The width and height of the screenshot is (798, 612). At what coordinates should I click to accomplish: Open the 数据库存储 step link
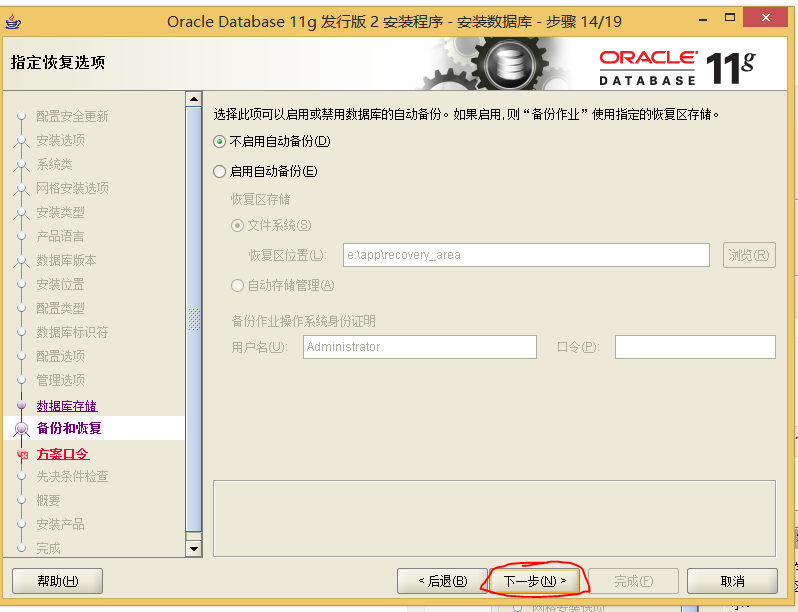coord(67,405)
